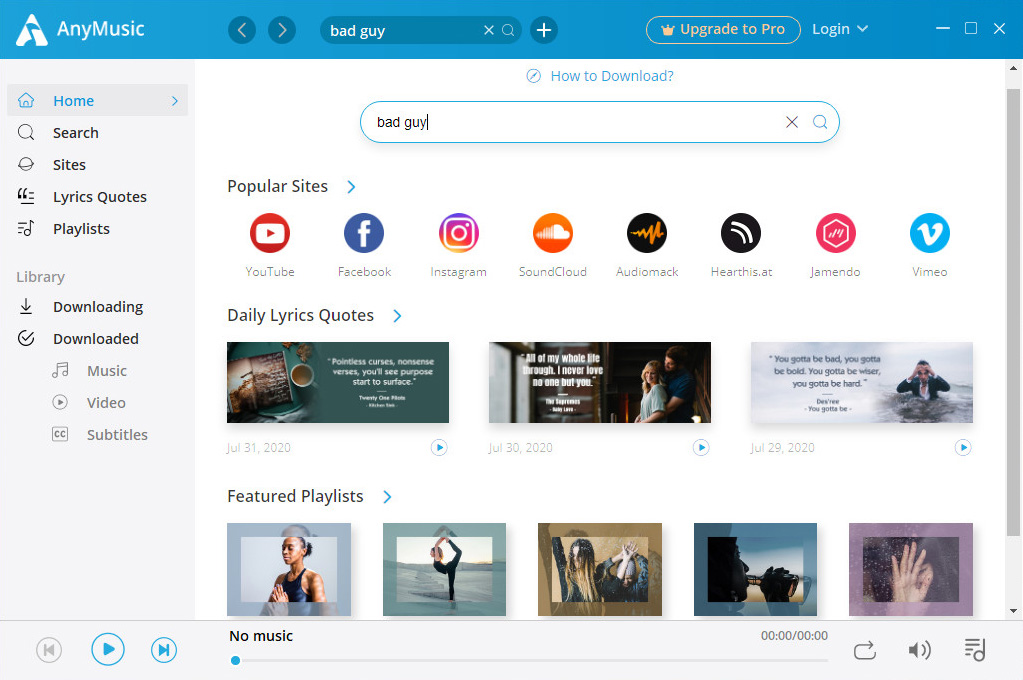
Task: Show downloaded Subtitles items
Action: tap(97, 435)
